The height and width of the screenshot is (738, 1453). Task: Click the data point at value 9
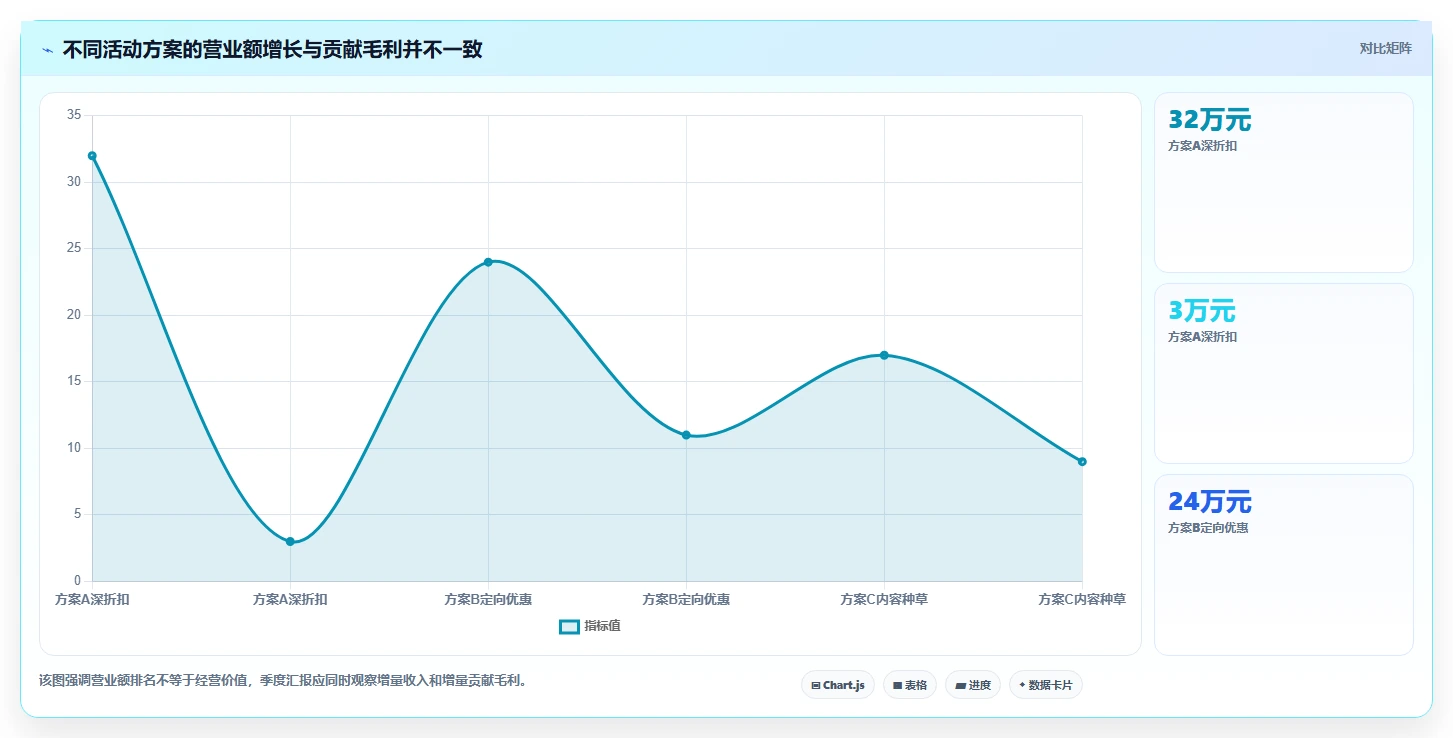coord(1082,461)
